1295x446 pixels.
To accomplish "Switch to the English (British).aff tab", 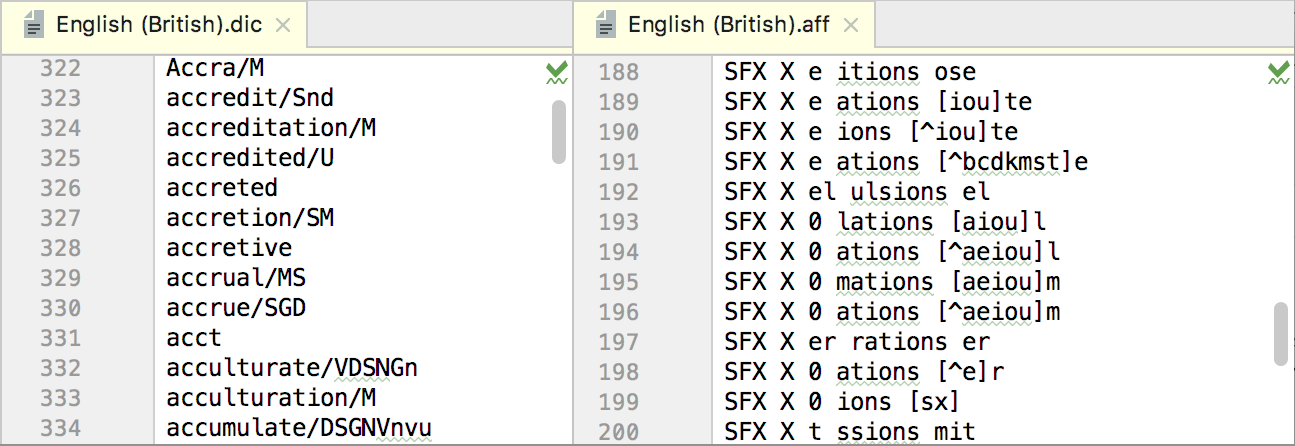I will click(723, 27).
